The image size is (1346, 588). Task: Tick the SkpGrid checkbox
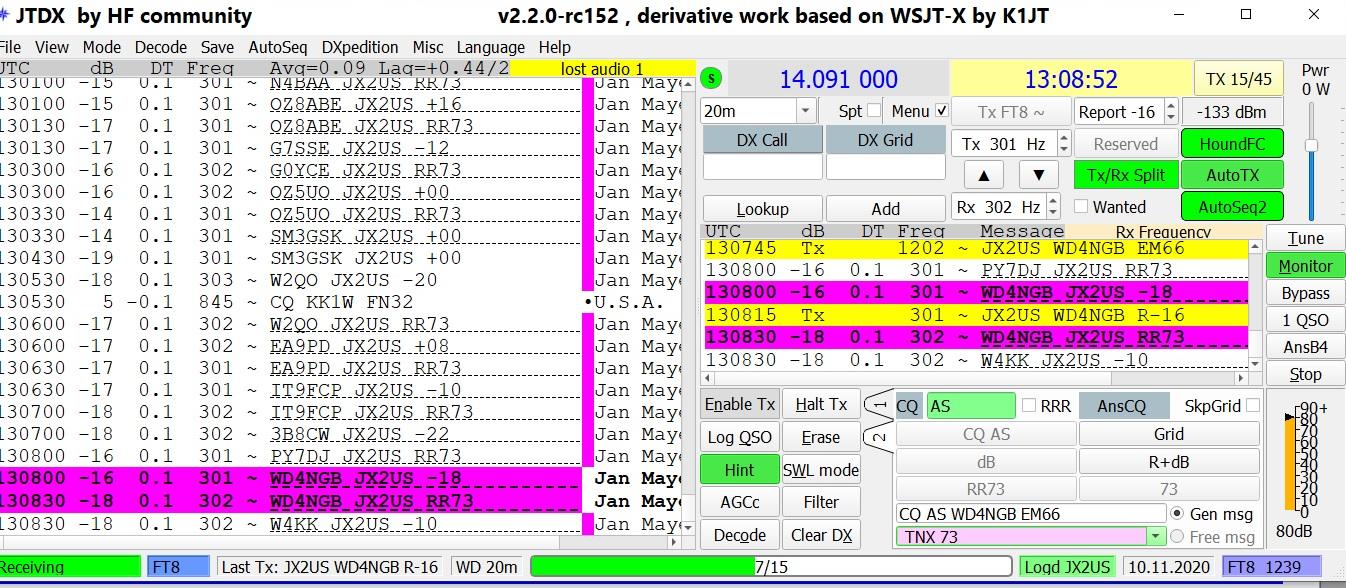pyautogui.click(x=1252, y=405)
